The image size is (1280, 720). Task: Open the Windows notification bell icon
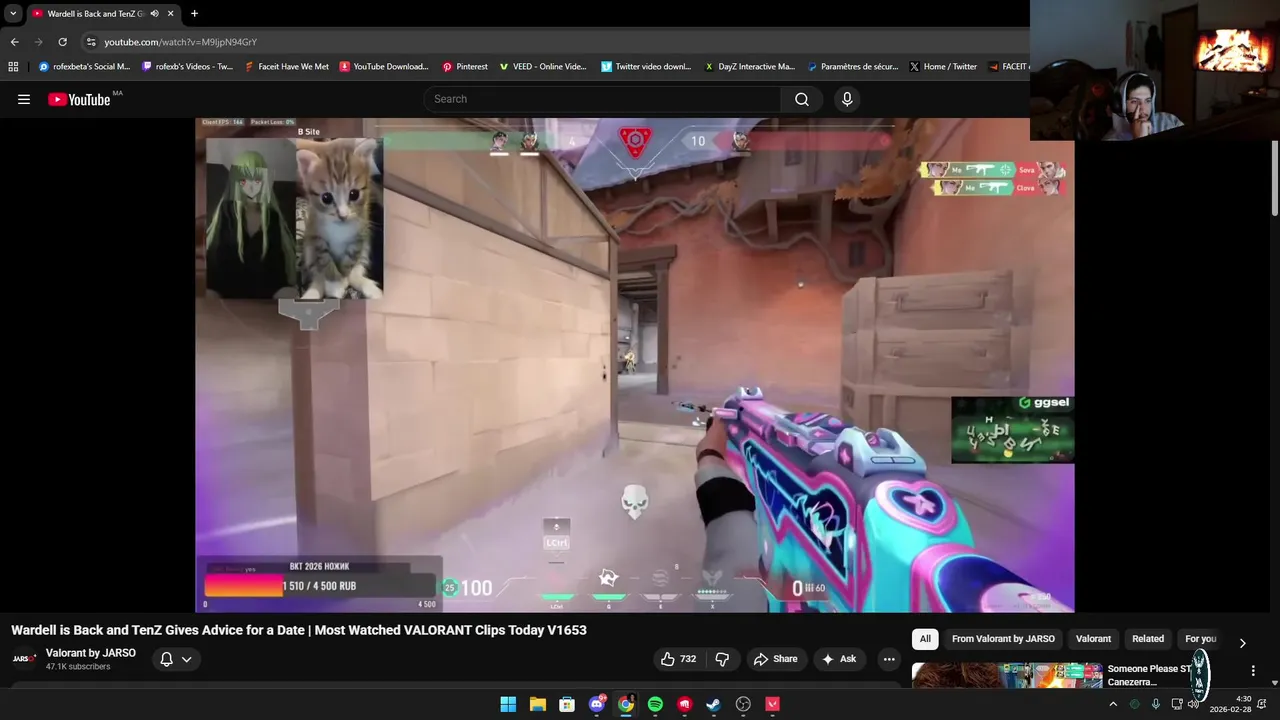1262,704
